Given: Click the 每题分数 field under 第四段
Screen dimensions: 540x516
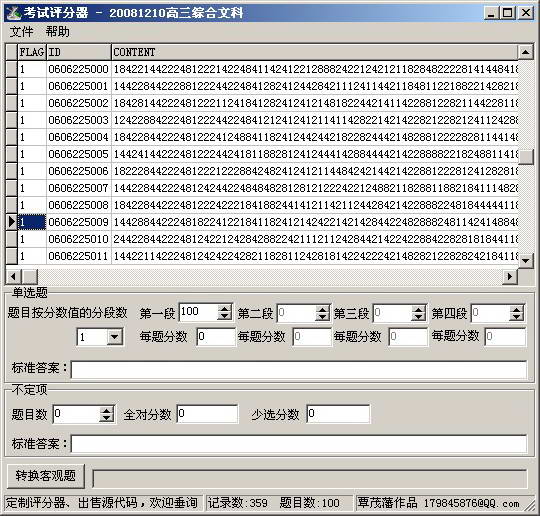Looking at the screenshot, I should [x=505, y=337].
